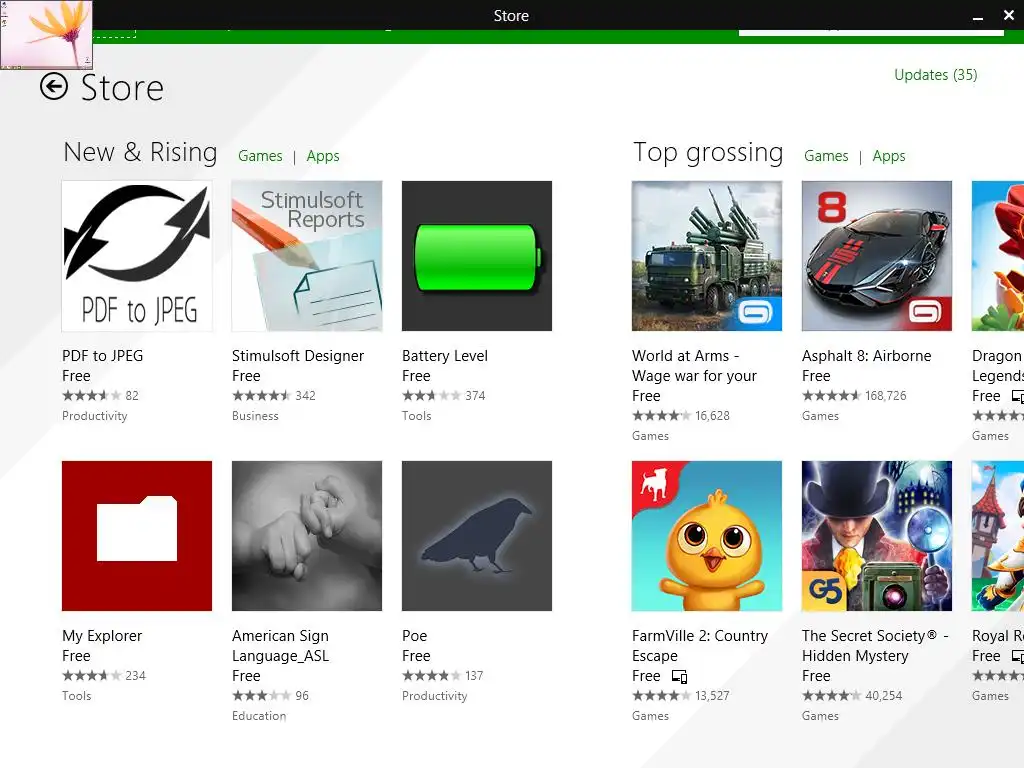
Task: Click the PDF to JPEG 82 rating stars
Action: (x=91, y=396)
